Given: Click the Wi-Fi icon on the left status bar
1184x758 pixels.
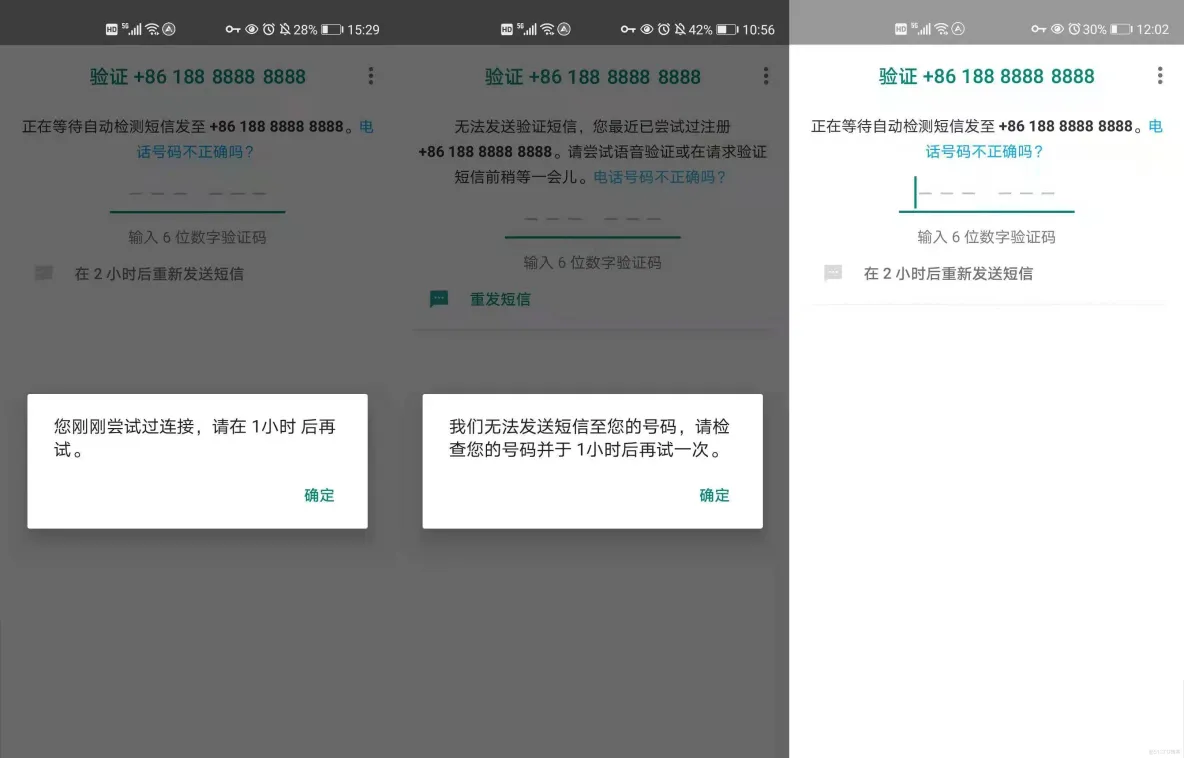Looking at the screenshot, I should coord(150,29).
